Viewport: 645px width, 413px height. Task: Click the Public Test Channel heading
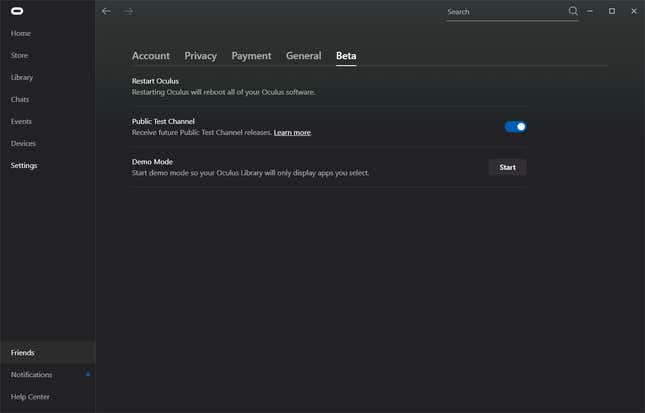coord(163,121)
